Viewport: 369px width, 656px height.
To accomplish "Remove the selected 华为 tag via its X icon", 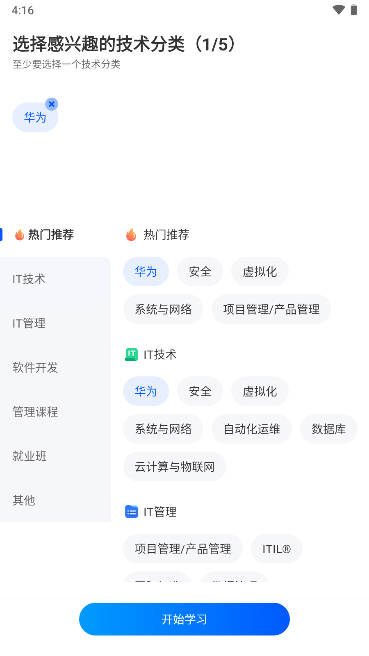I will [x=51, y=104].
